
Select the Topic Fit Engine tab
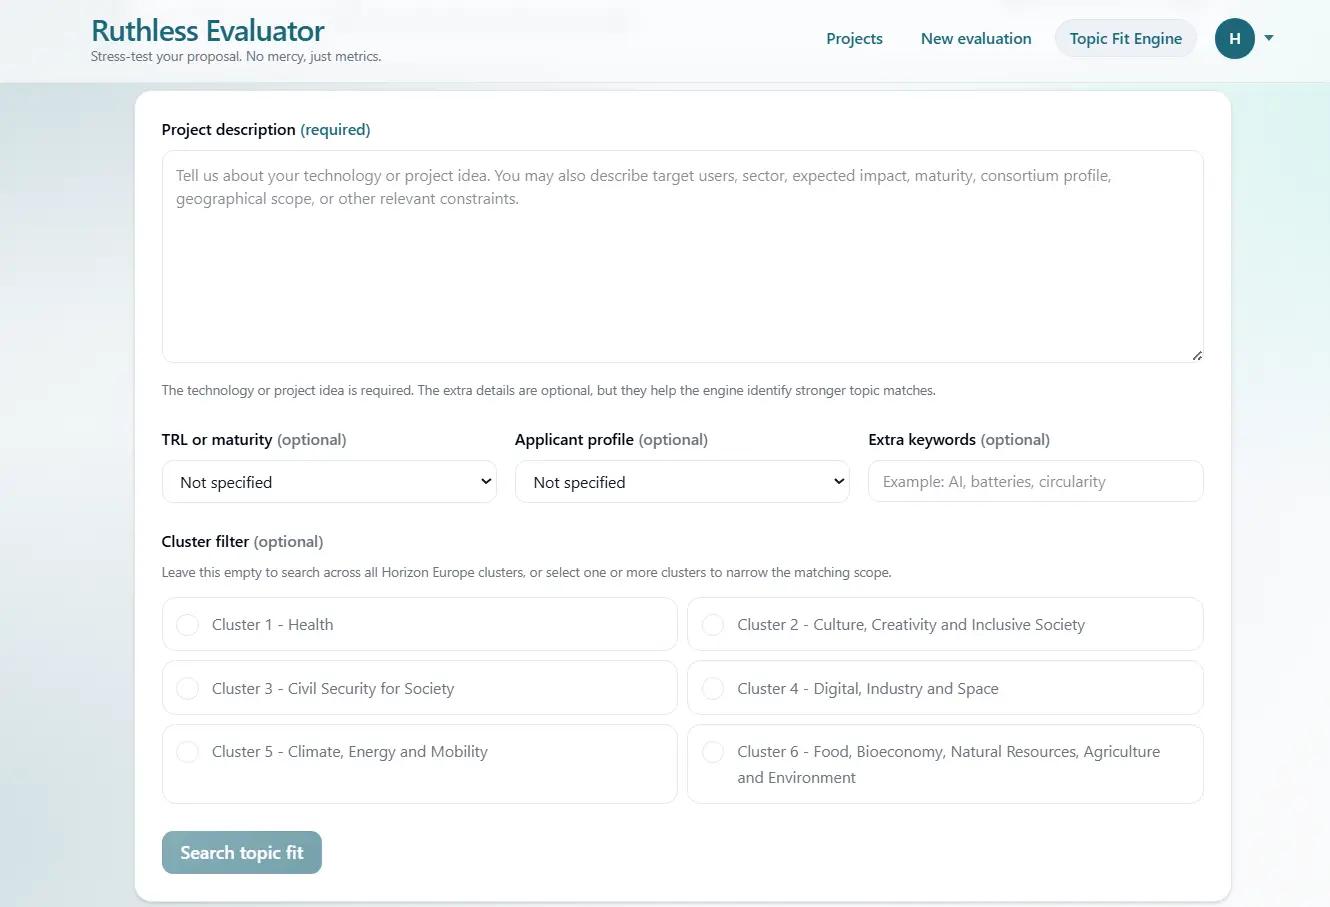pos(1125,38)
